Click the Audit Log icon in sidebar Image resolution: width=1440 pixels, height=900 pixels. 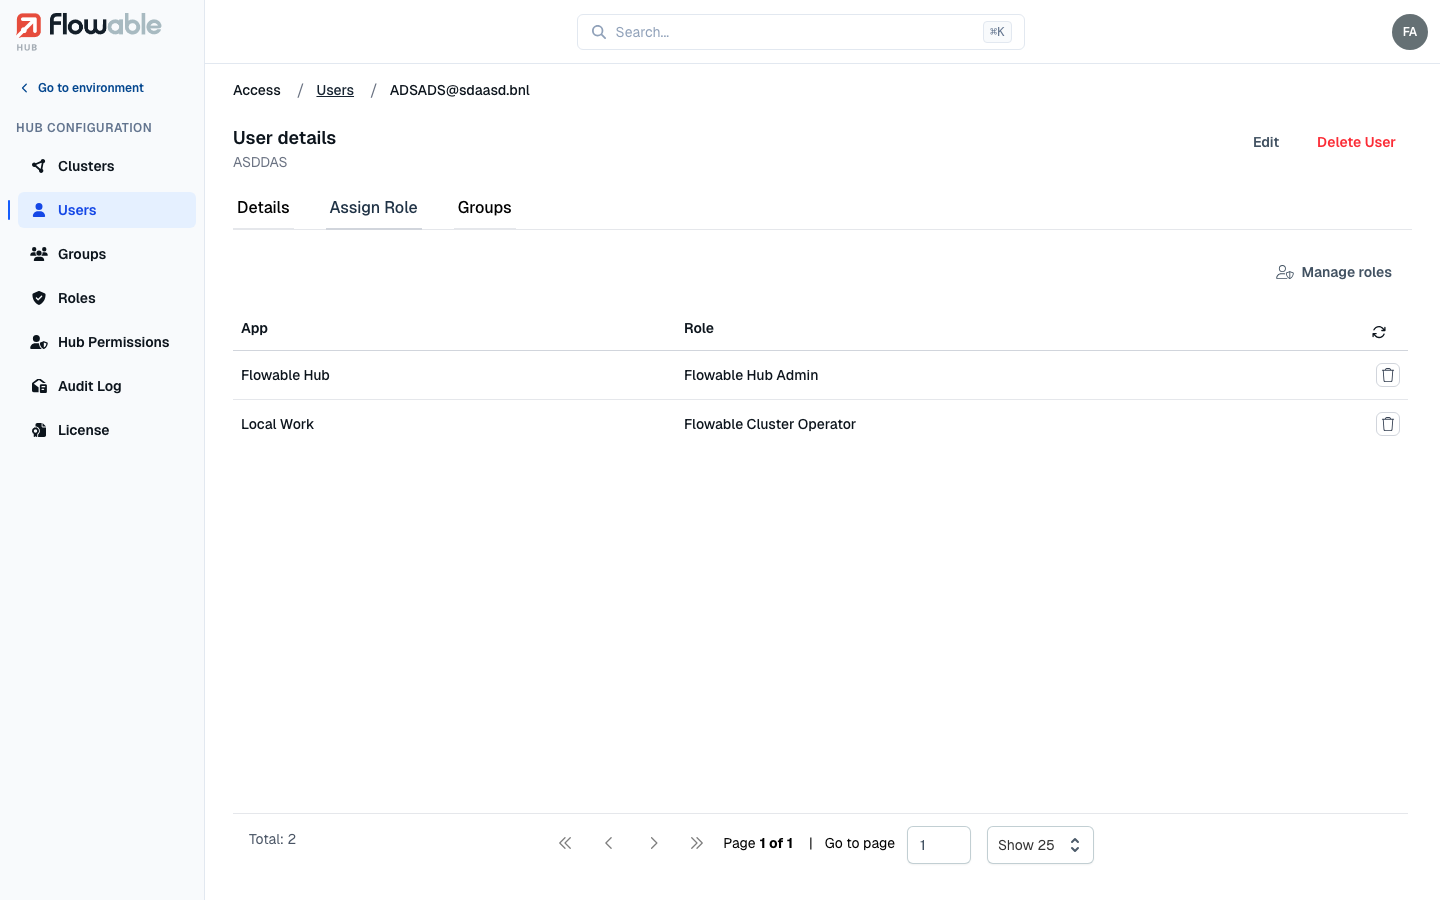tap(39, 386)
